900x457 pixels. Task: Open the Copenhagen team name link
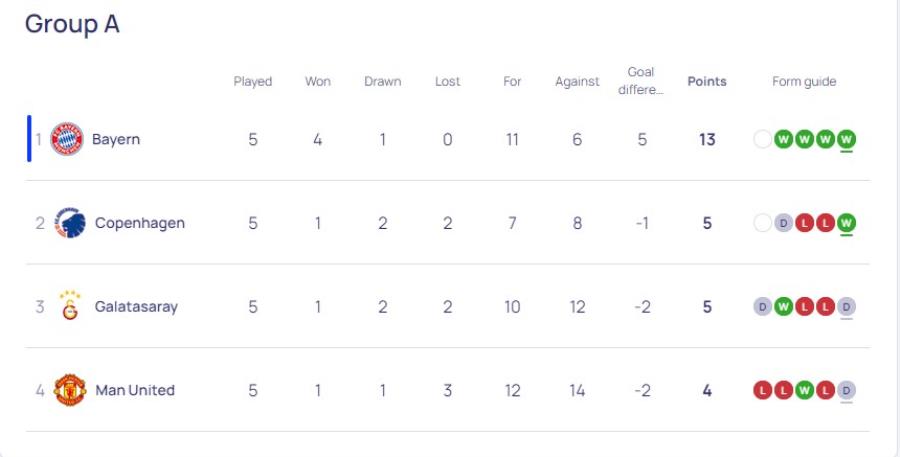pyautogui.click(x=140, y=223)
